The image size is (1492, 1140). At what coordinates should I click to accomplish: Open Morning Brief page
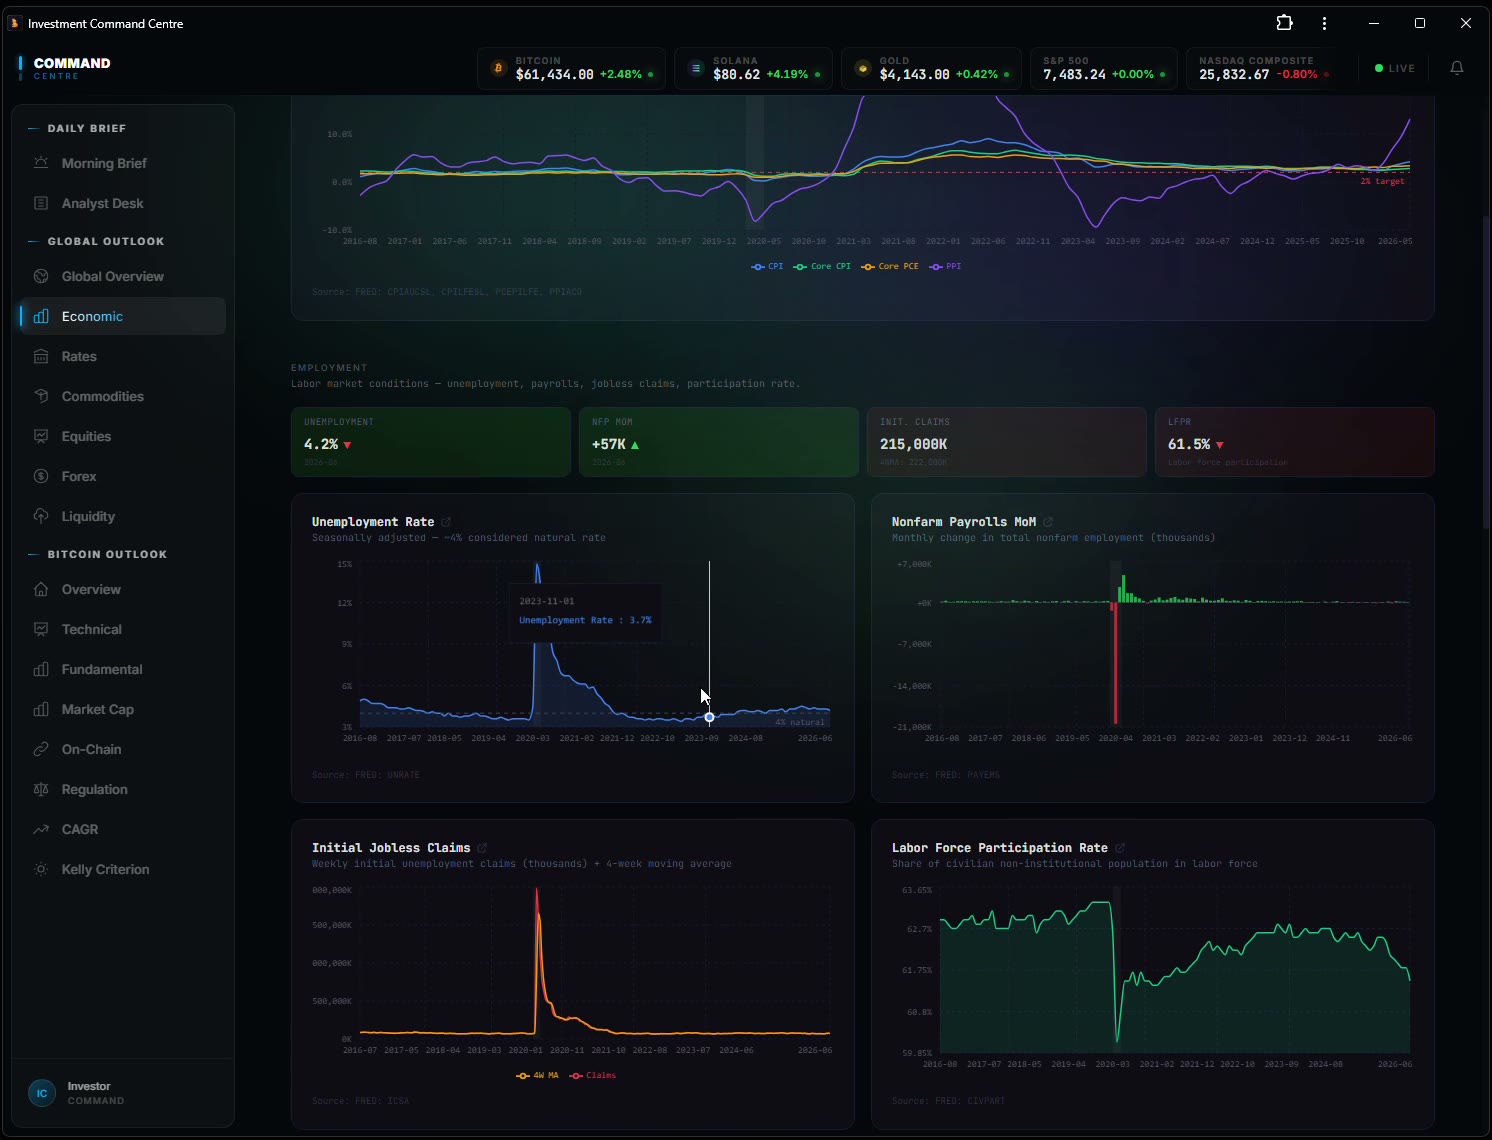(x=122, y=163)
